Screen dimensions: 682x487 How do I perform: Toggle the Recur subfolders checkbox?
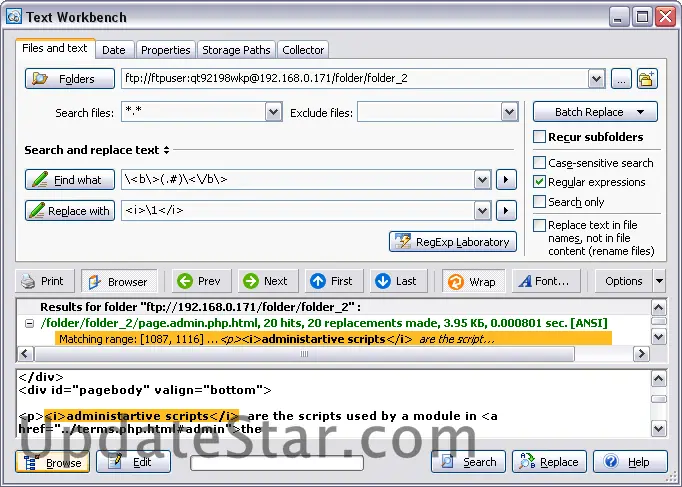tap(539, 137)
